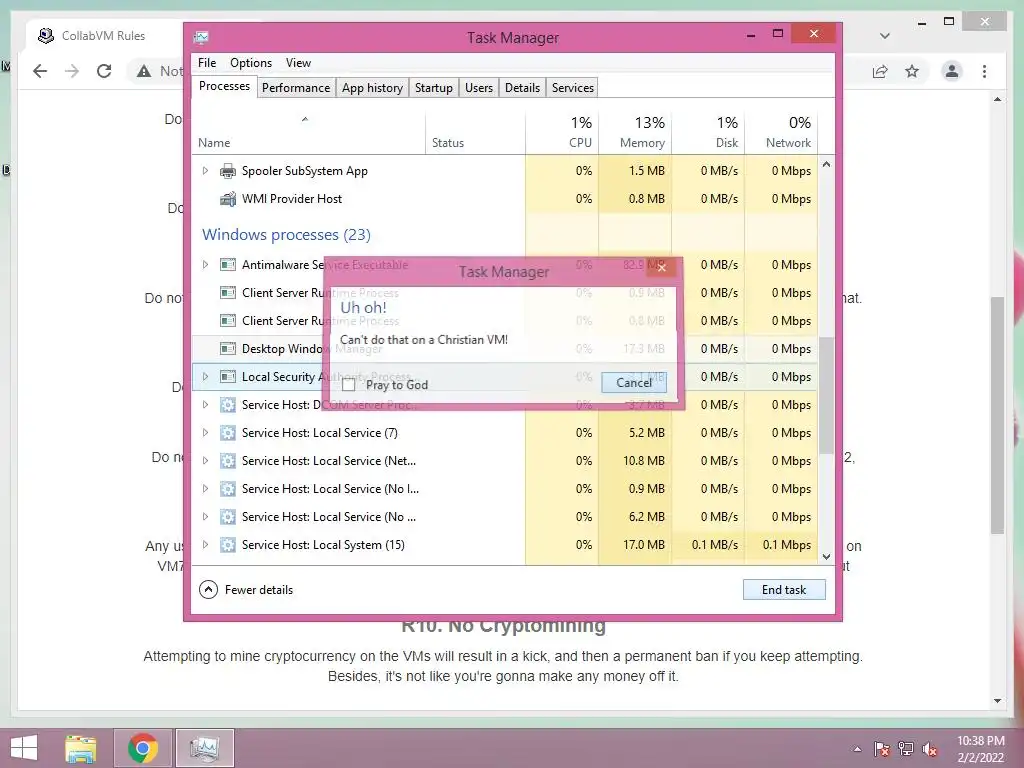Expand Service Host: DCOM Server row
This screenshot has height=768, width=1024.
205,405
